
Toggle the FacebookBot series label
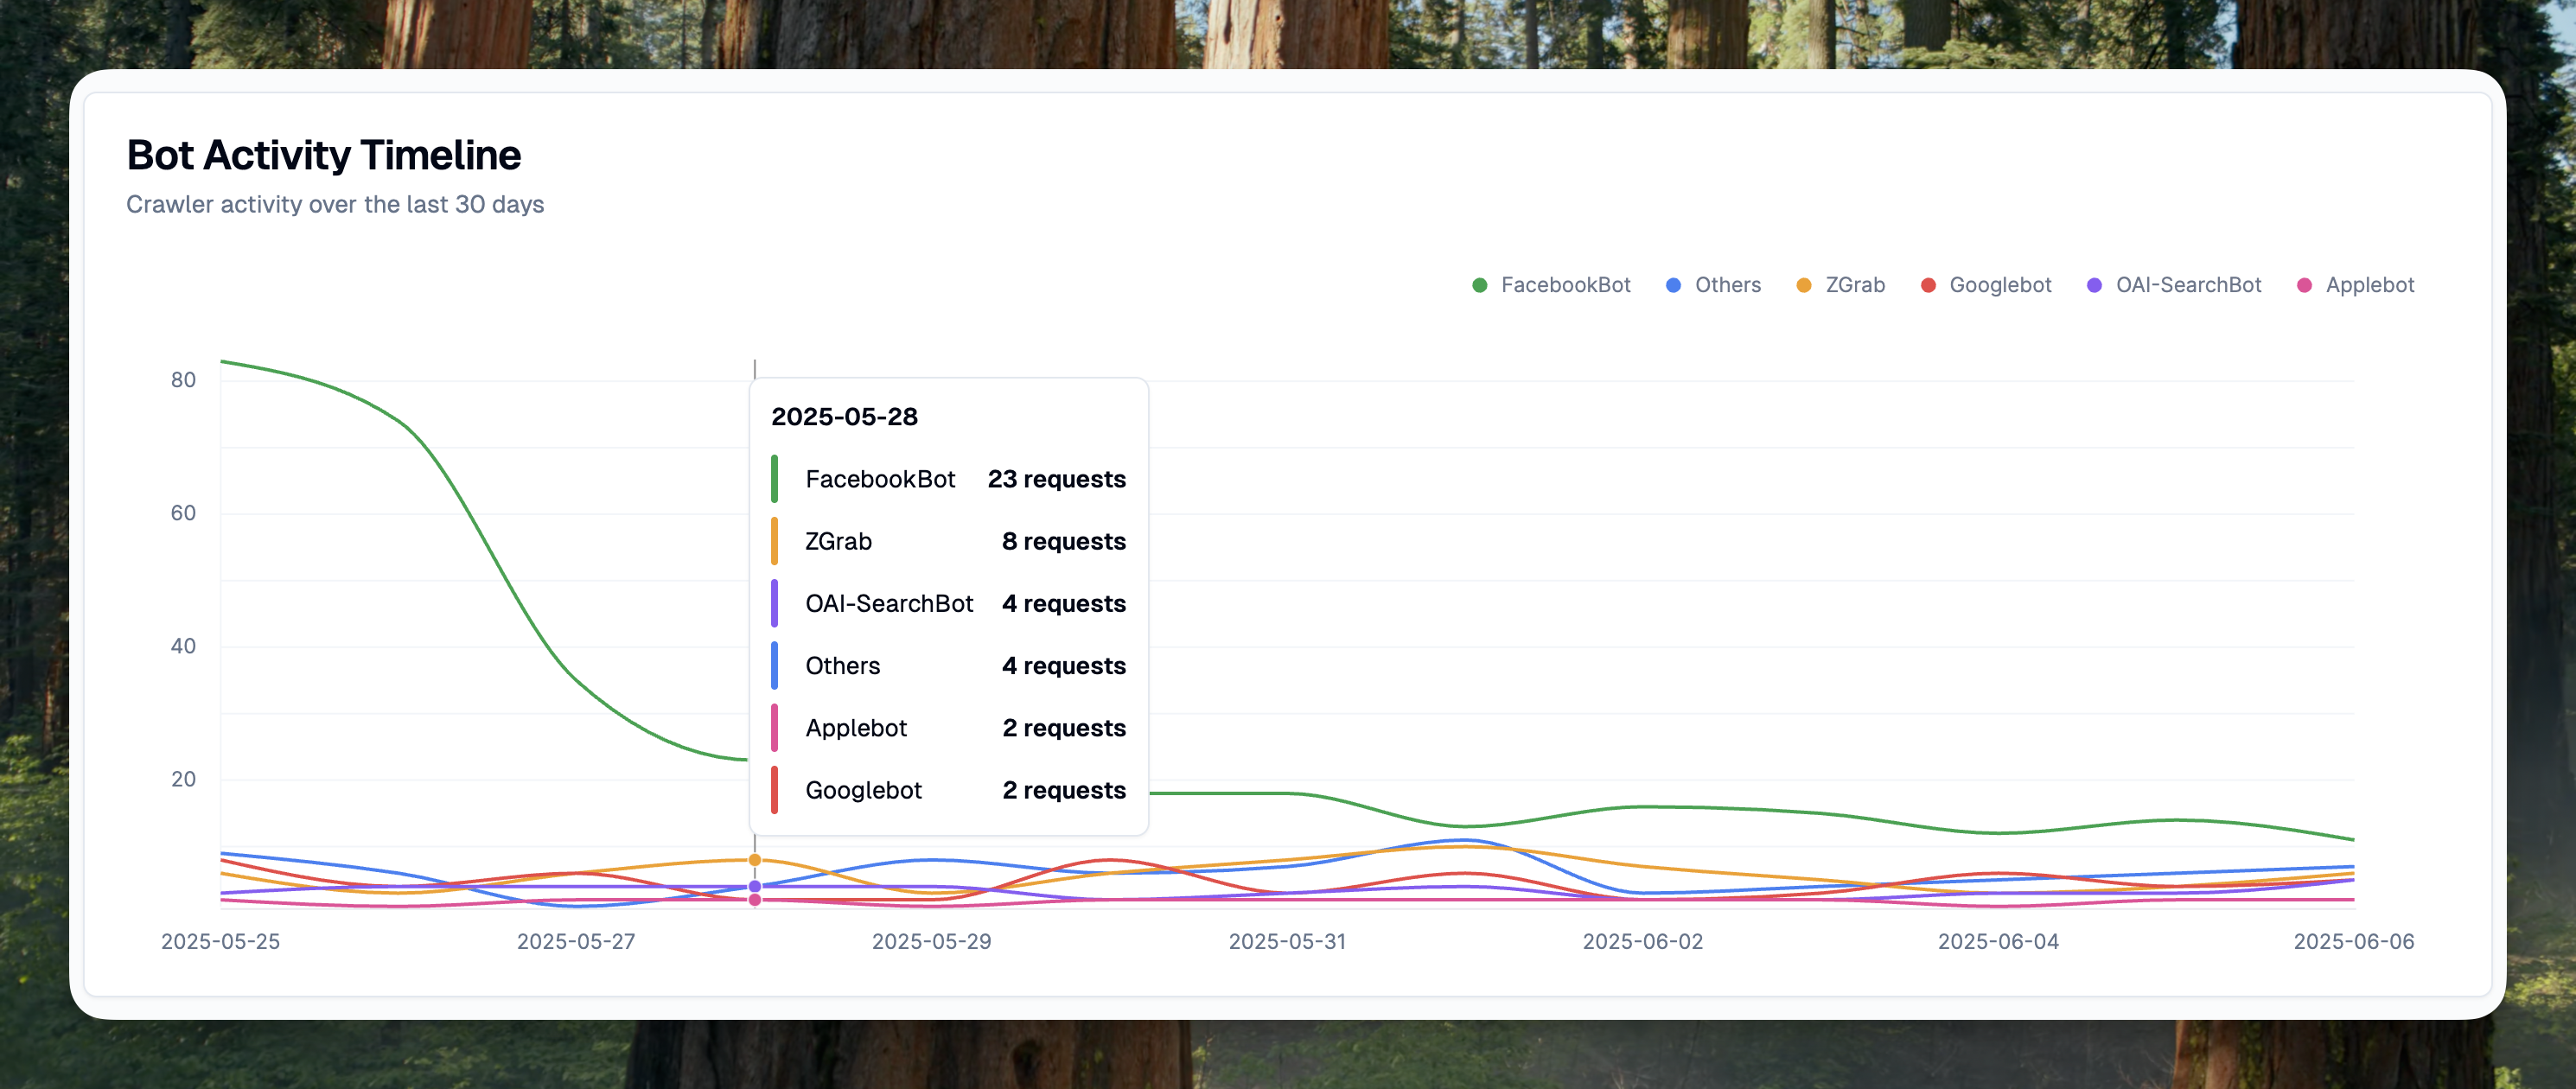pyautogui.click(x=1565, y=285)
